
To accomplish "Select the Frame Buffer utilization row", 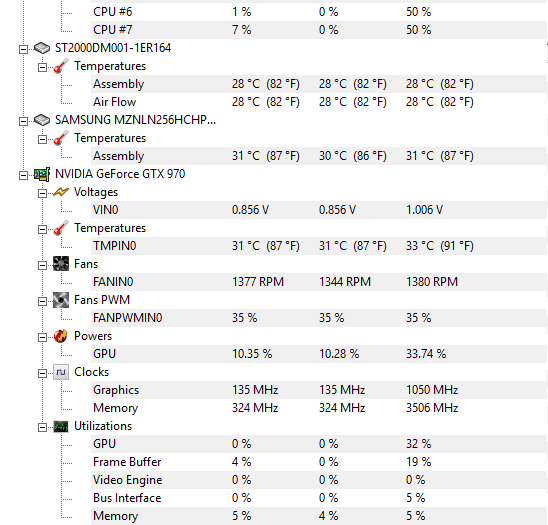I will click(x=319, y=462).
